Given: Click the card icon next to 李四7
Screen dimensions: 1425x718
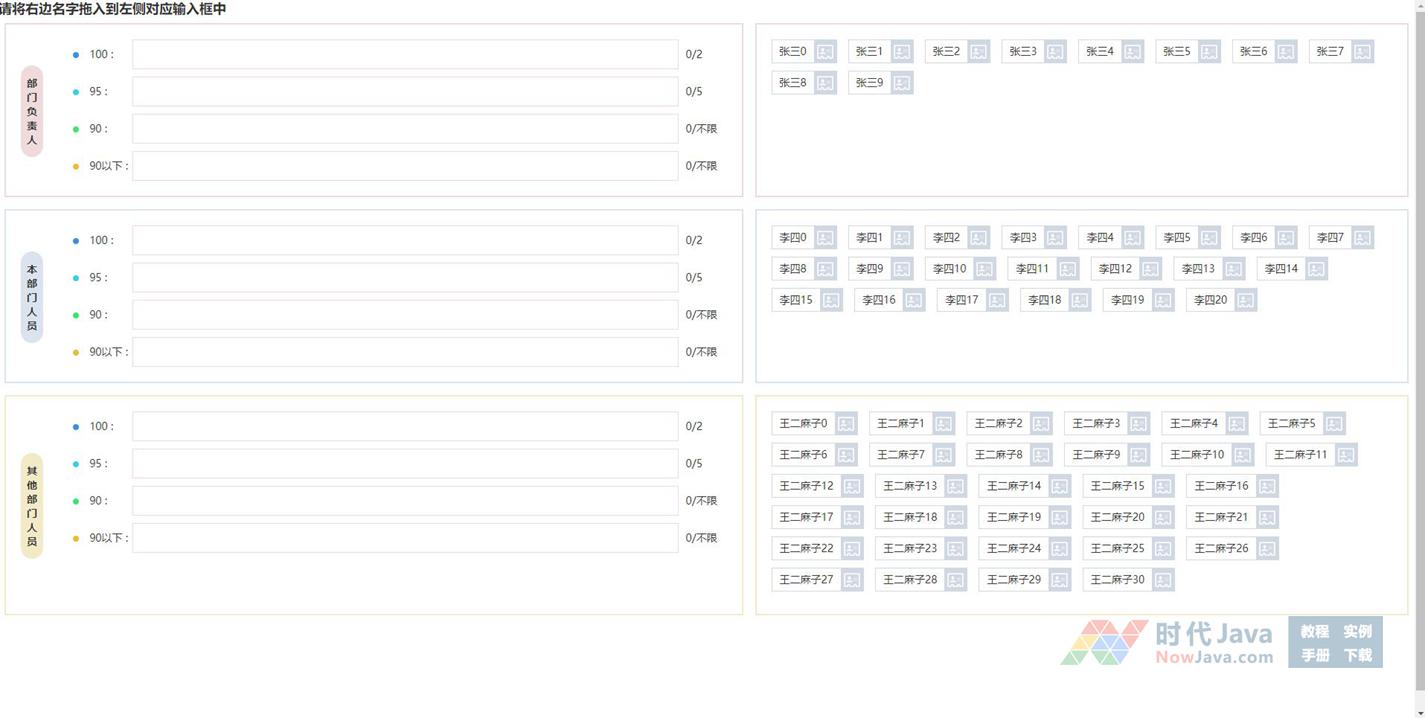Looking at the screenshot, I should [x=1362, y=238].
